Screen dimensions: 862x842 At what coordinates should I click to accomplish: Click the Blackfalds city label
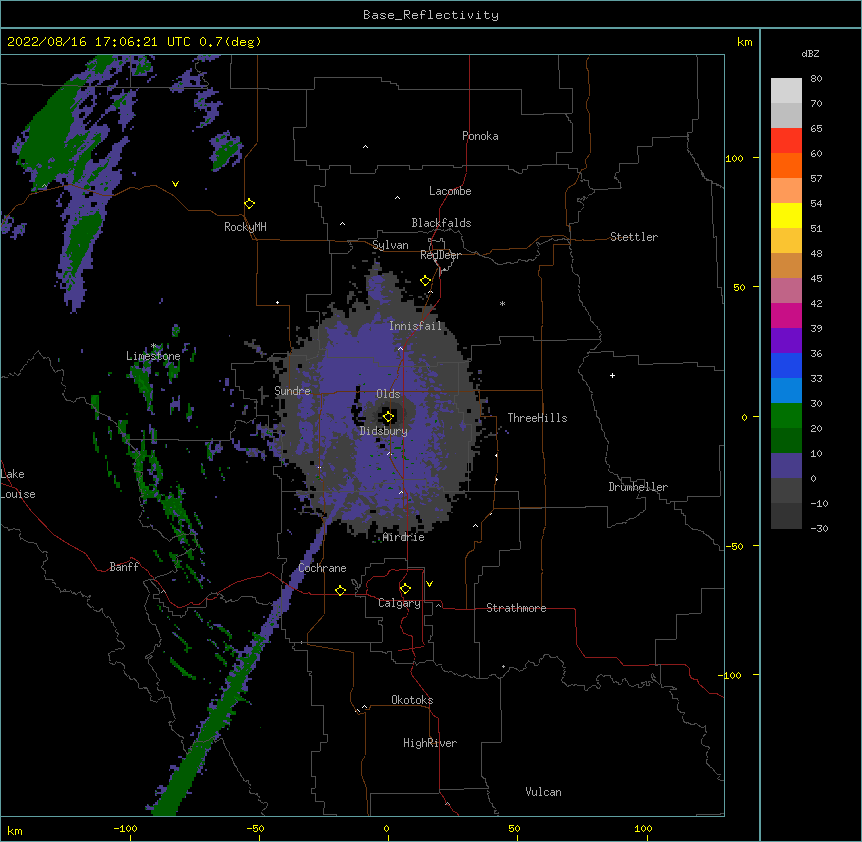[x=441, y=223]
